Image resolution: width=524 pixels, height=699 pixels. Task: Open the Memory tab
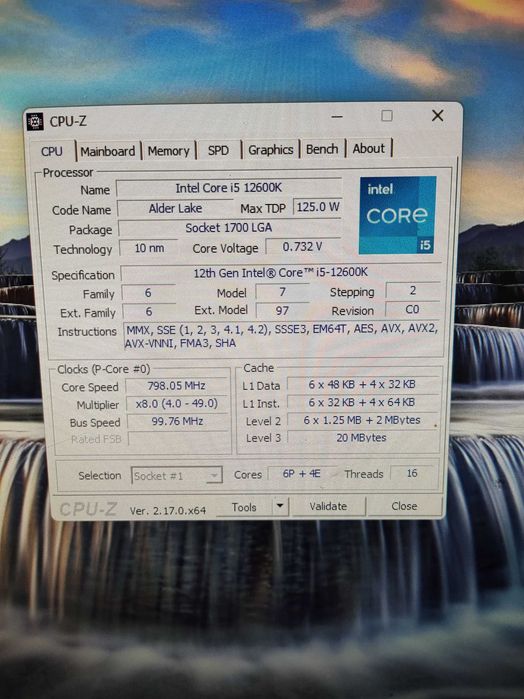click(x=169, y=151)
